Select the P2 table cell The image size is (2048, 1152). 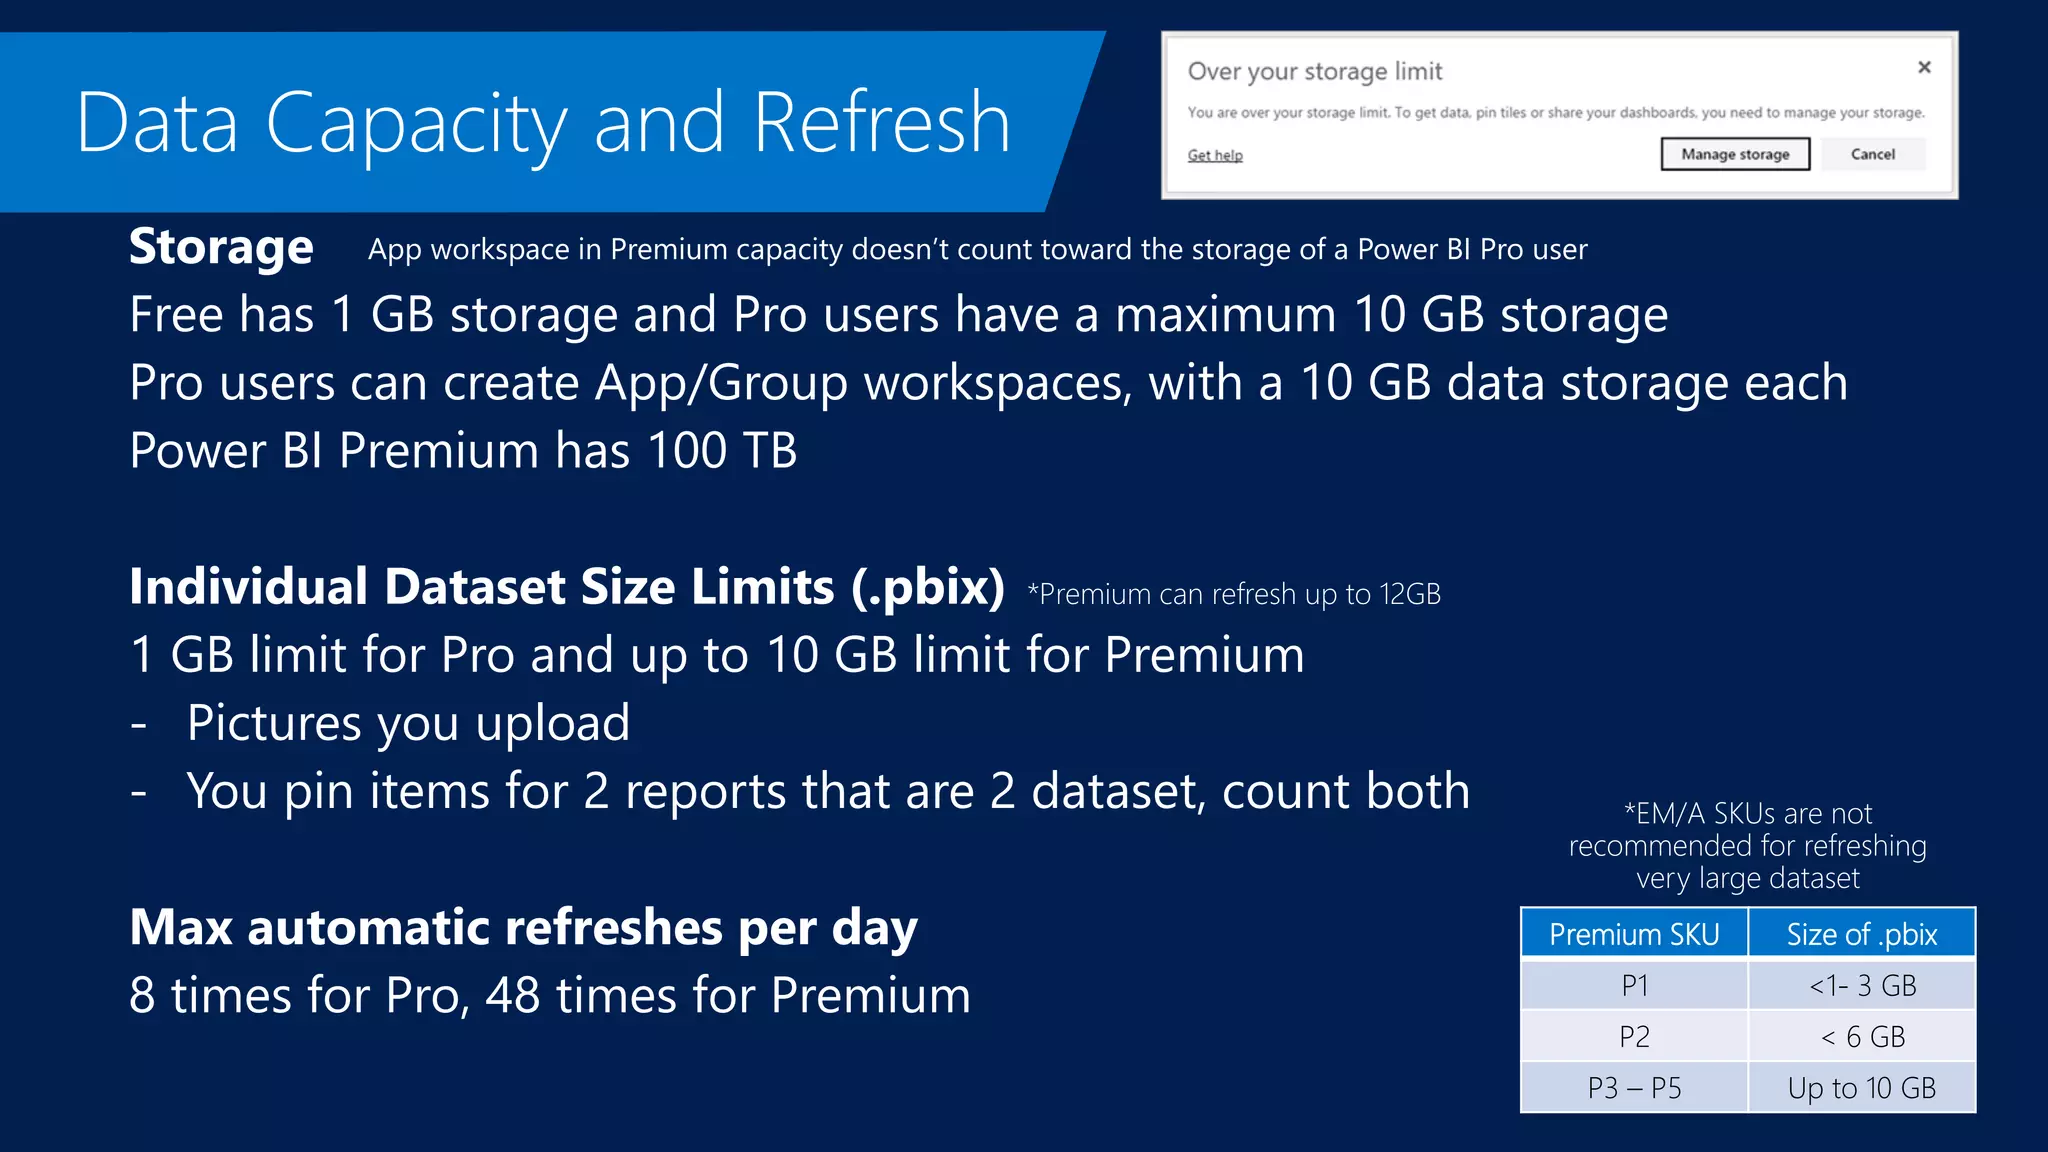(x=1634, y=1036)
